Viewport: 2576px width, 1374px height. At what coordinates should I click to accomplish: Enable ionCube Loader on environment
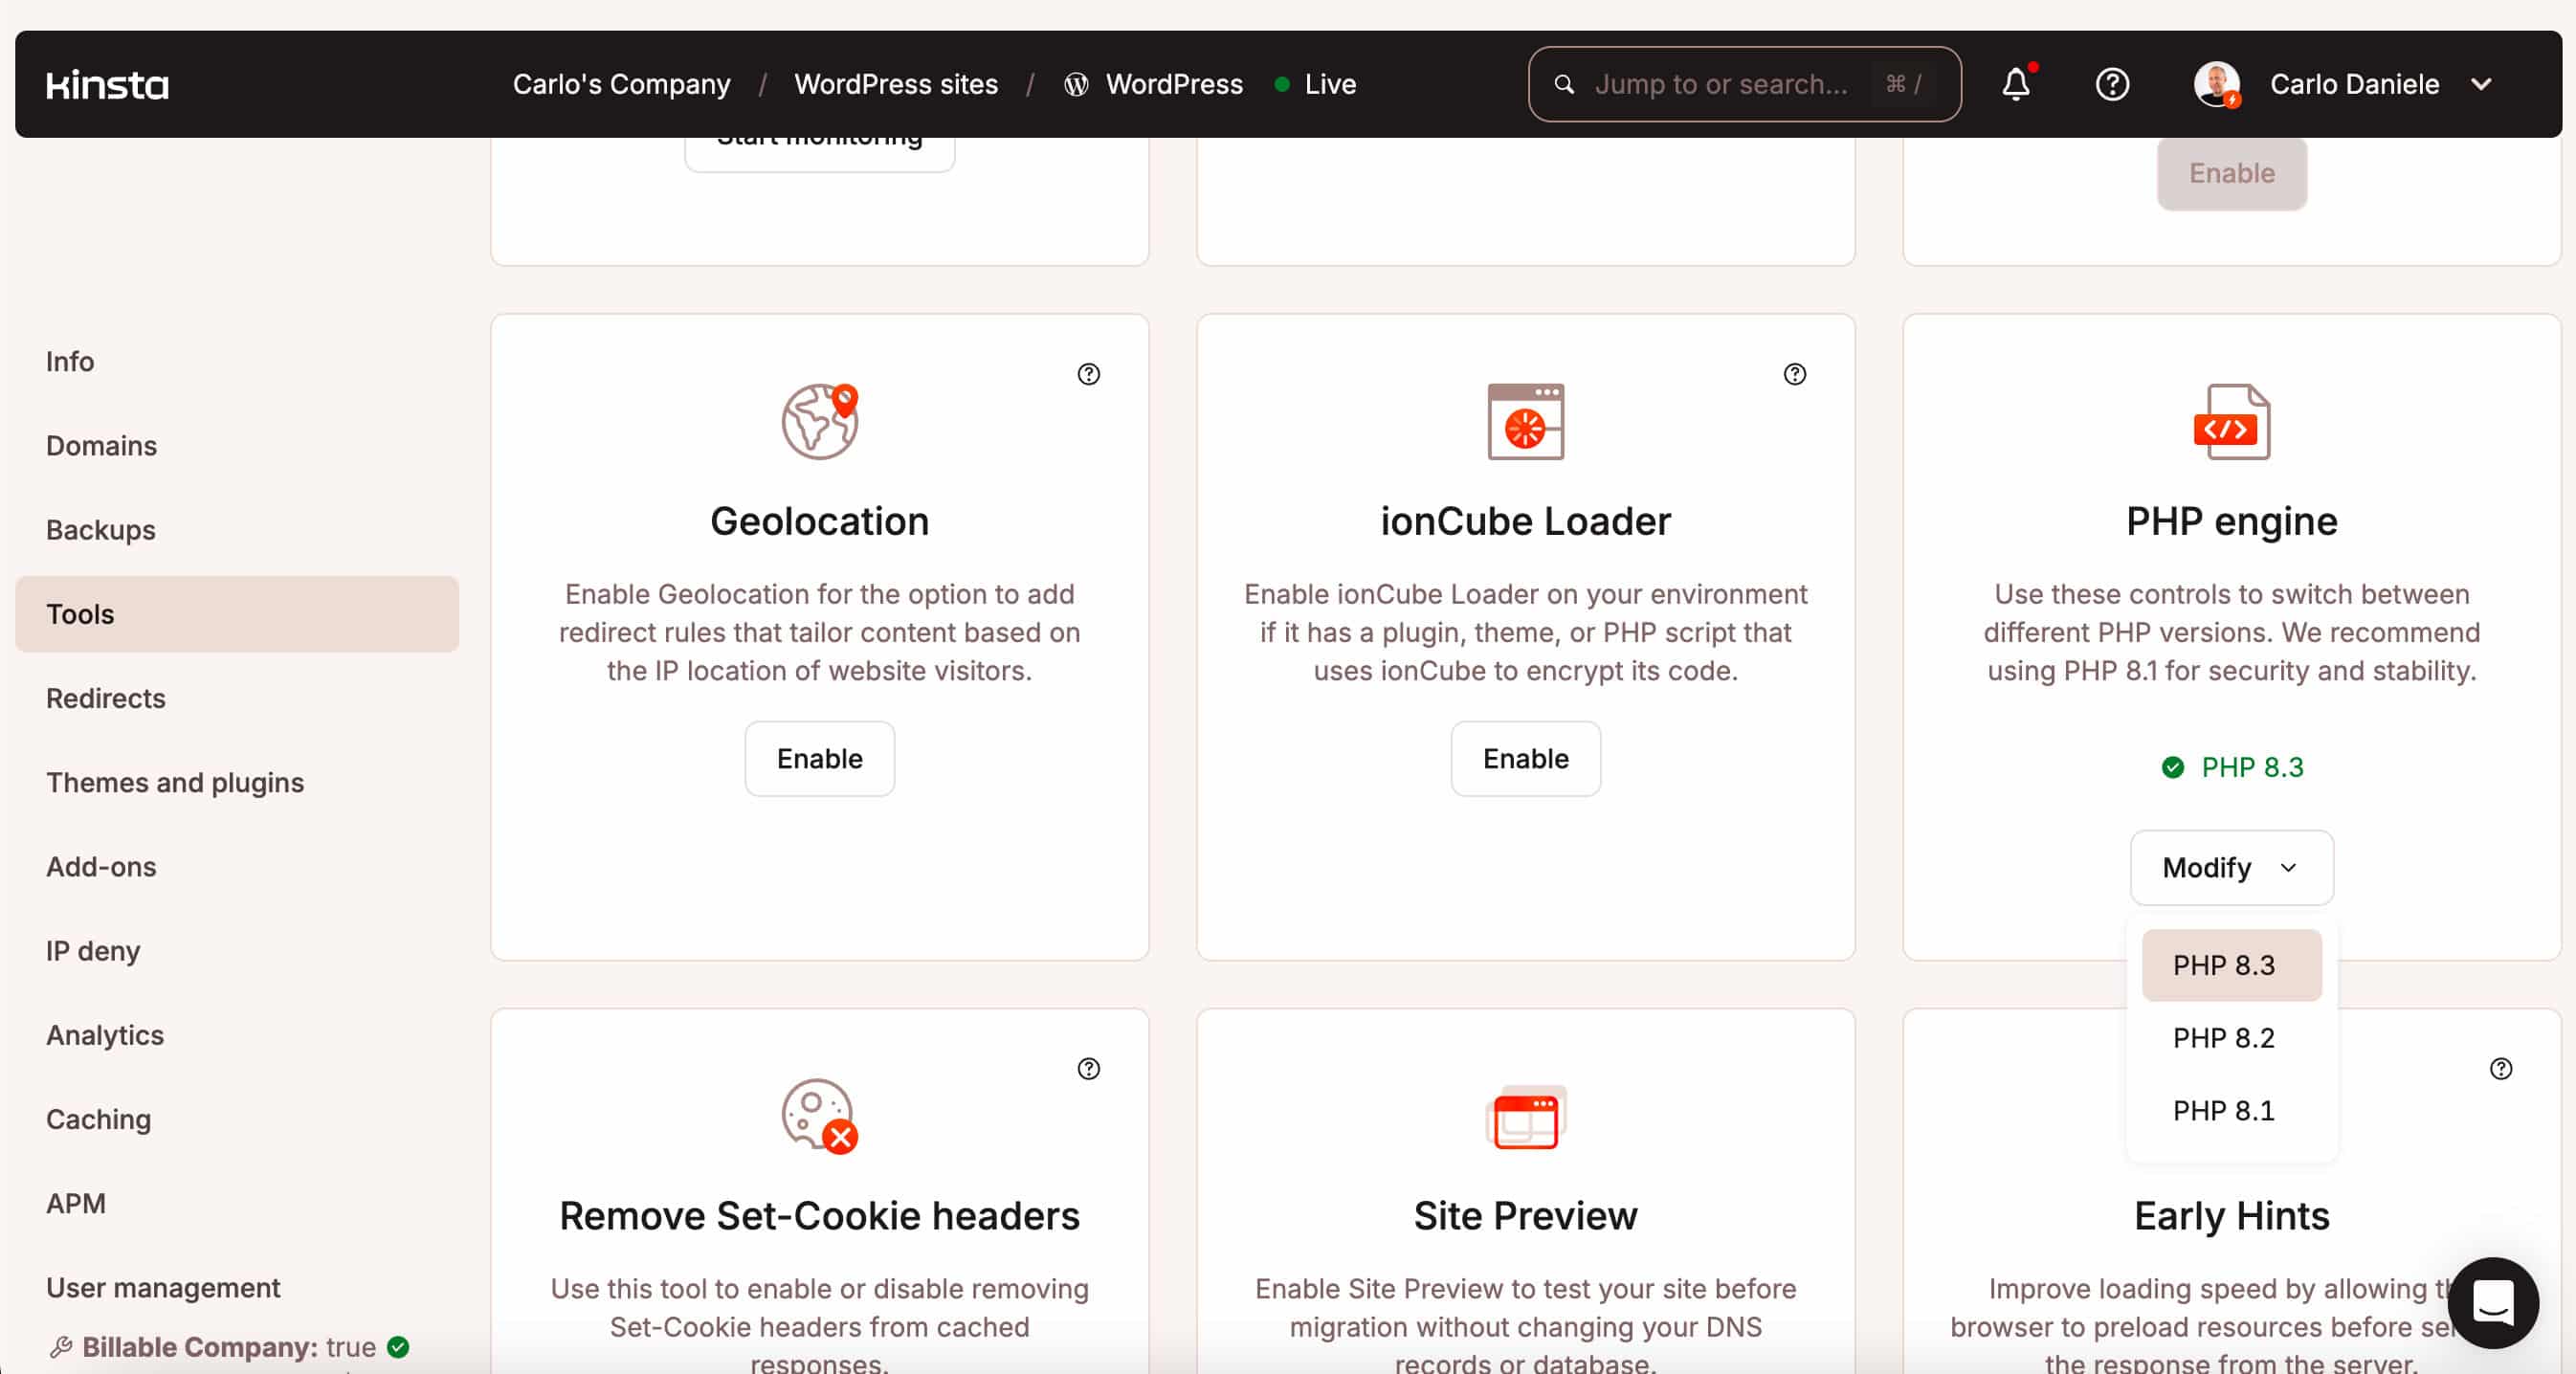[1524, 758]
